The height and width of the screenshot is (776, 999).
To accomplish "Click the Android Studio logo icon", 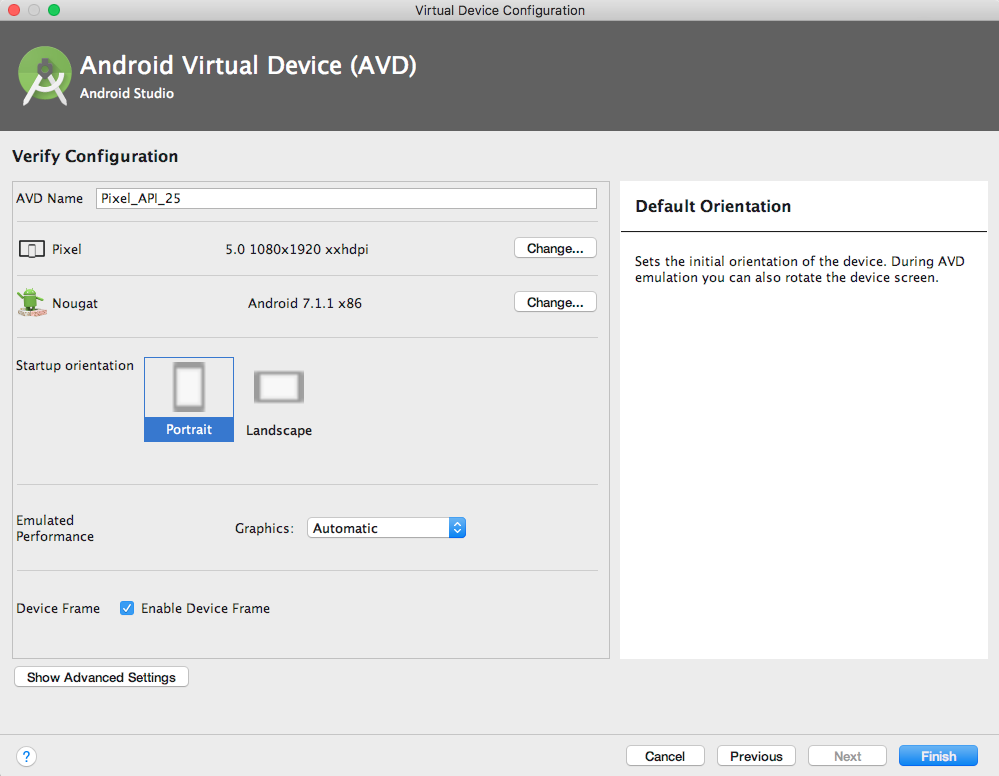I will click(45, 75).
